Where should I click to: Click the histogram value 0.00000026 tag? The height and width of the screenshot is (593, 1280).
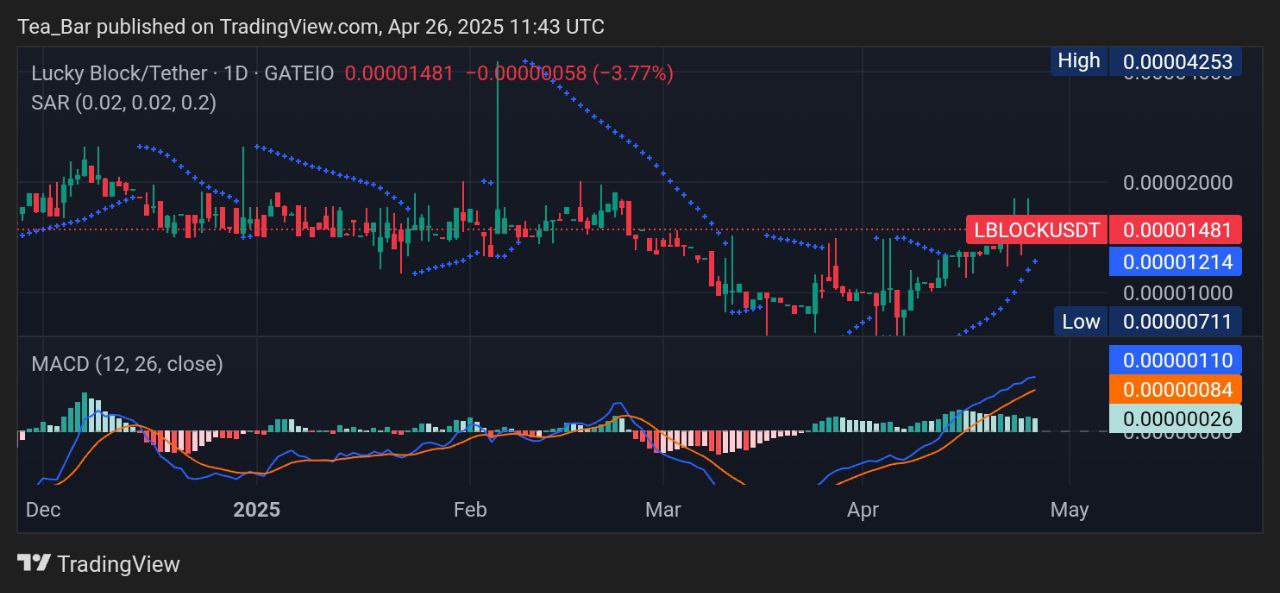coord(1177,419)
